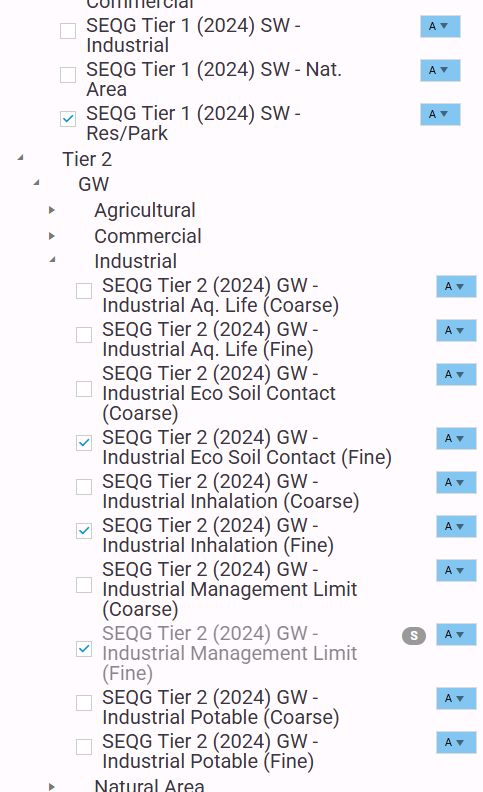Screen dimensions: 483x792
Task: Open A dropdown for Industrial Aq. Life (Coarse)
Action: [x=456, y=286]
